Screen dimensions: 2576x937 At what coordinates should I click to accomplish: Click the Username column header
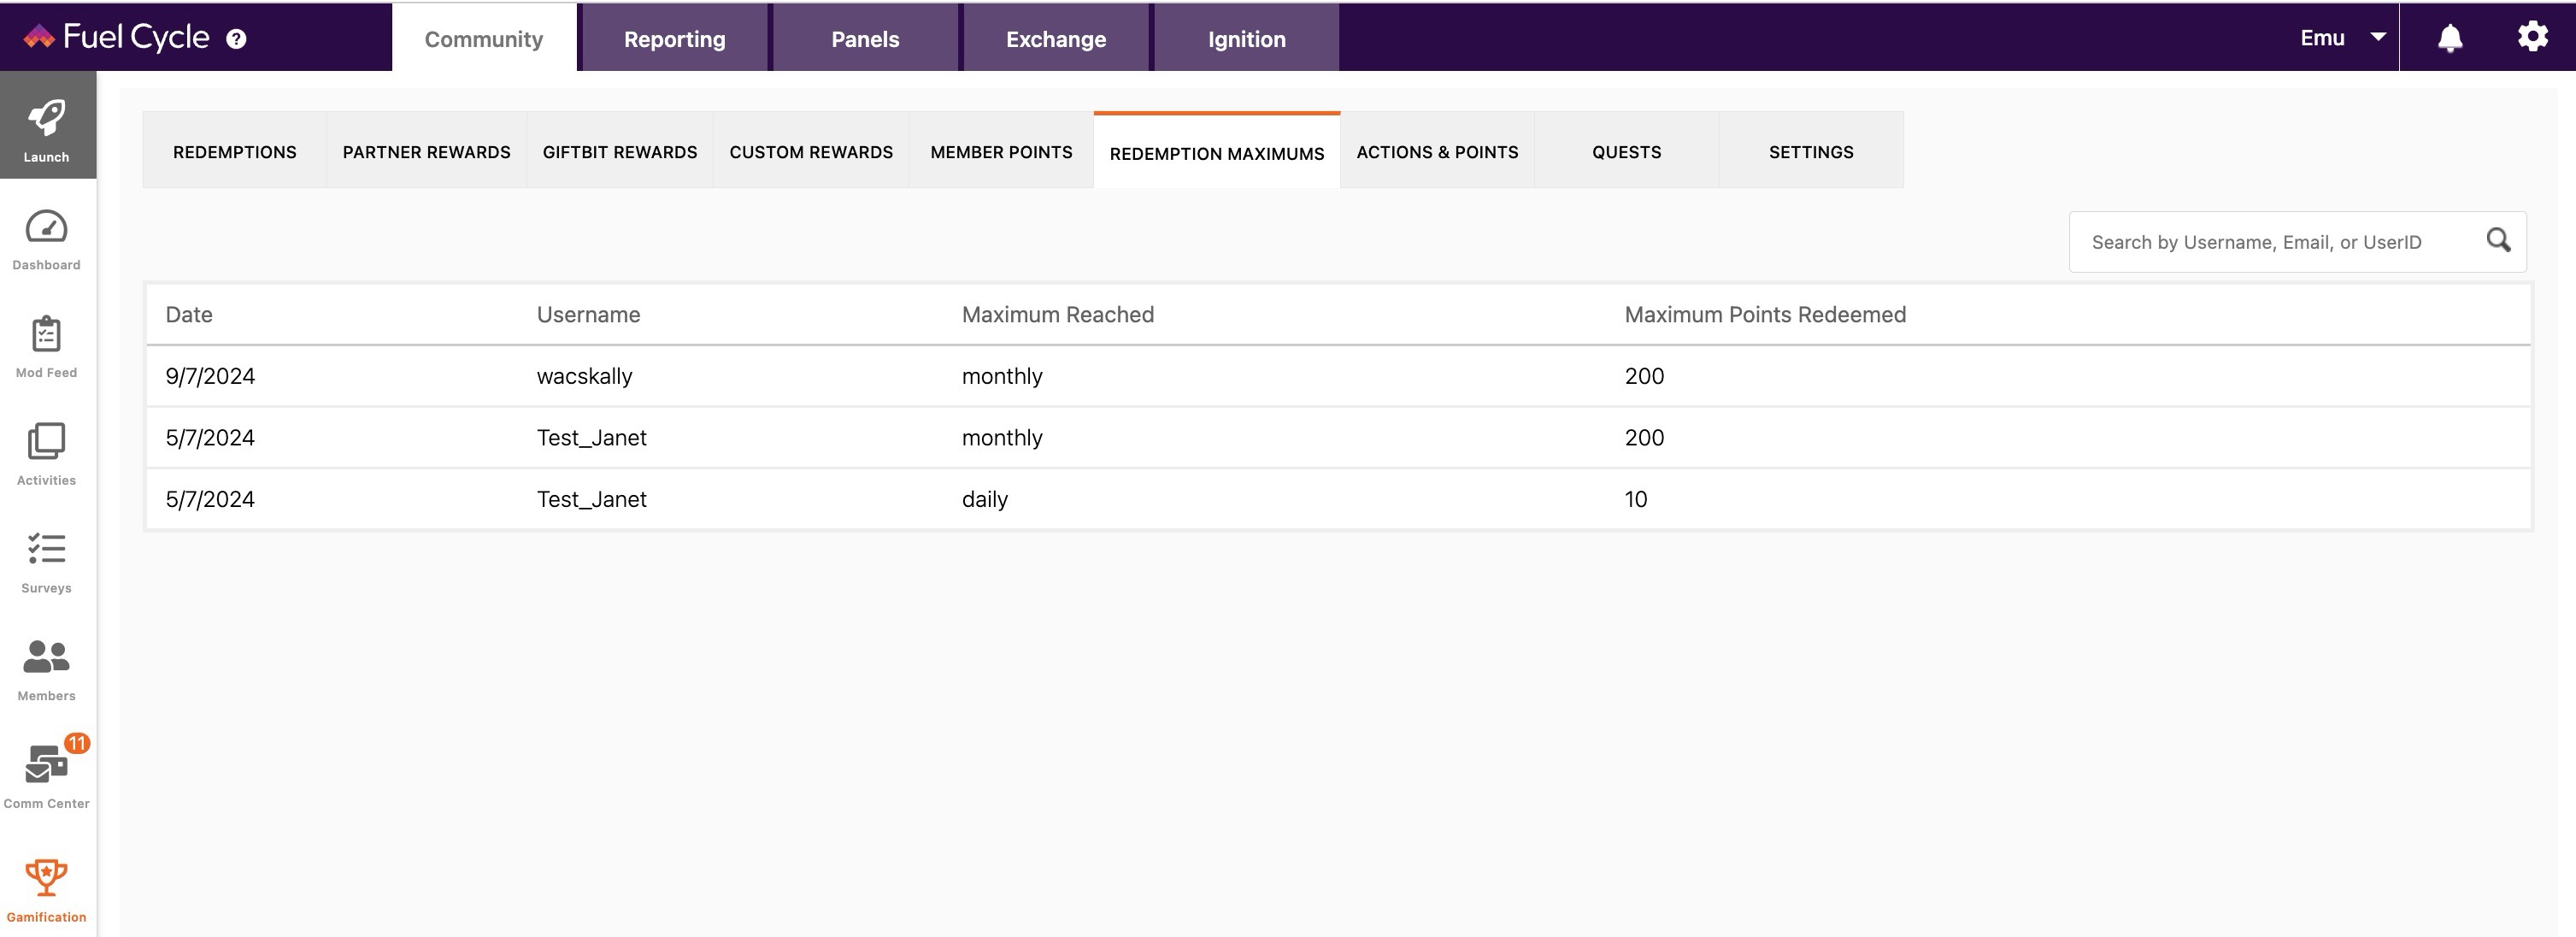point(588,314)
